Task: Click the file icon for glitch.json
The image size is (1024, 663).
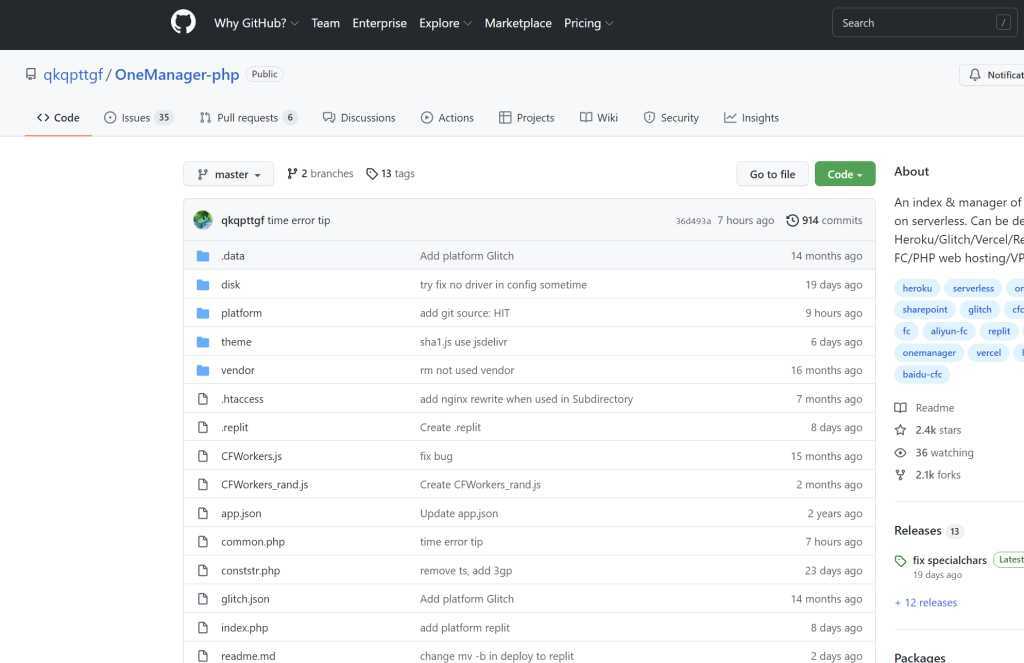Action: point(203,599)
